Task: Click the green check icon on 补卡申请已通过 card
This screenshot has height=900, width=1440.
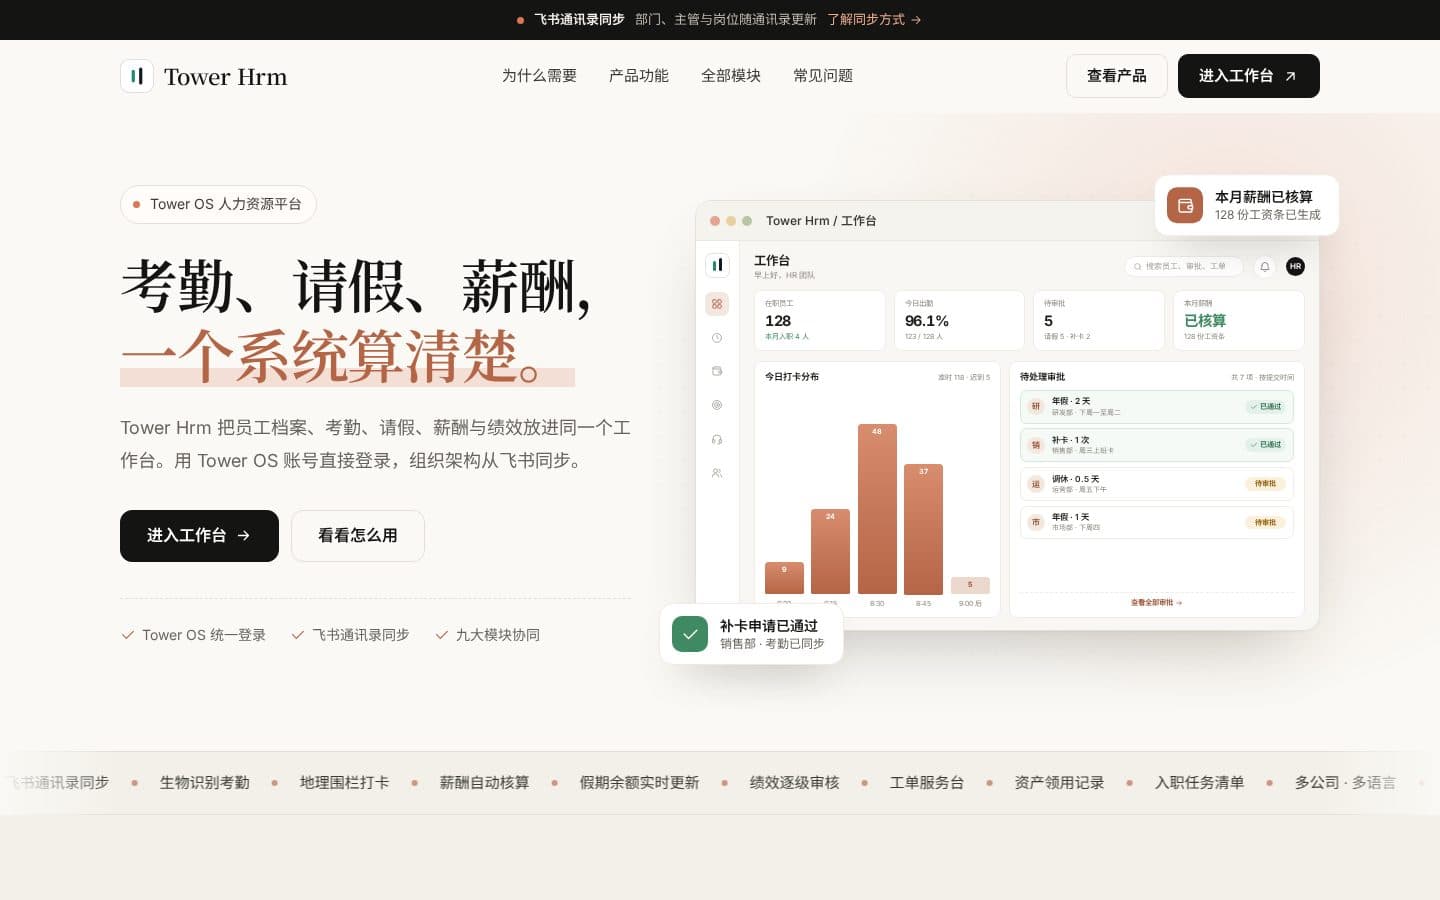Action: click(690, 634)
